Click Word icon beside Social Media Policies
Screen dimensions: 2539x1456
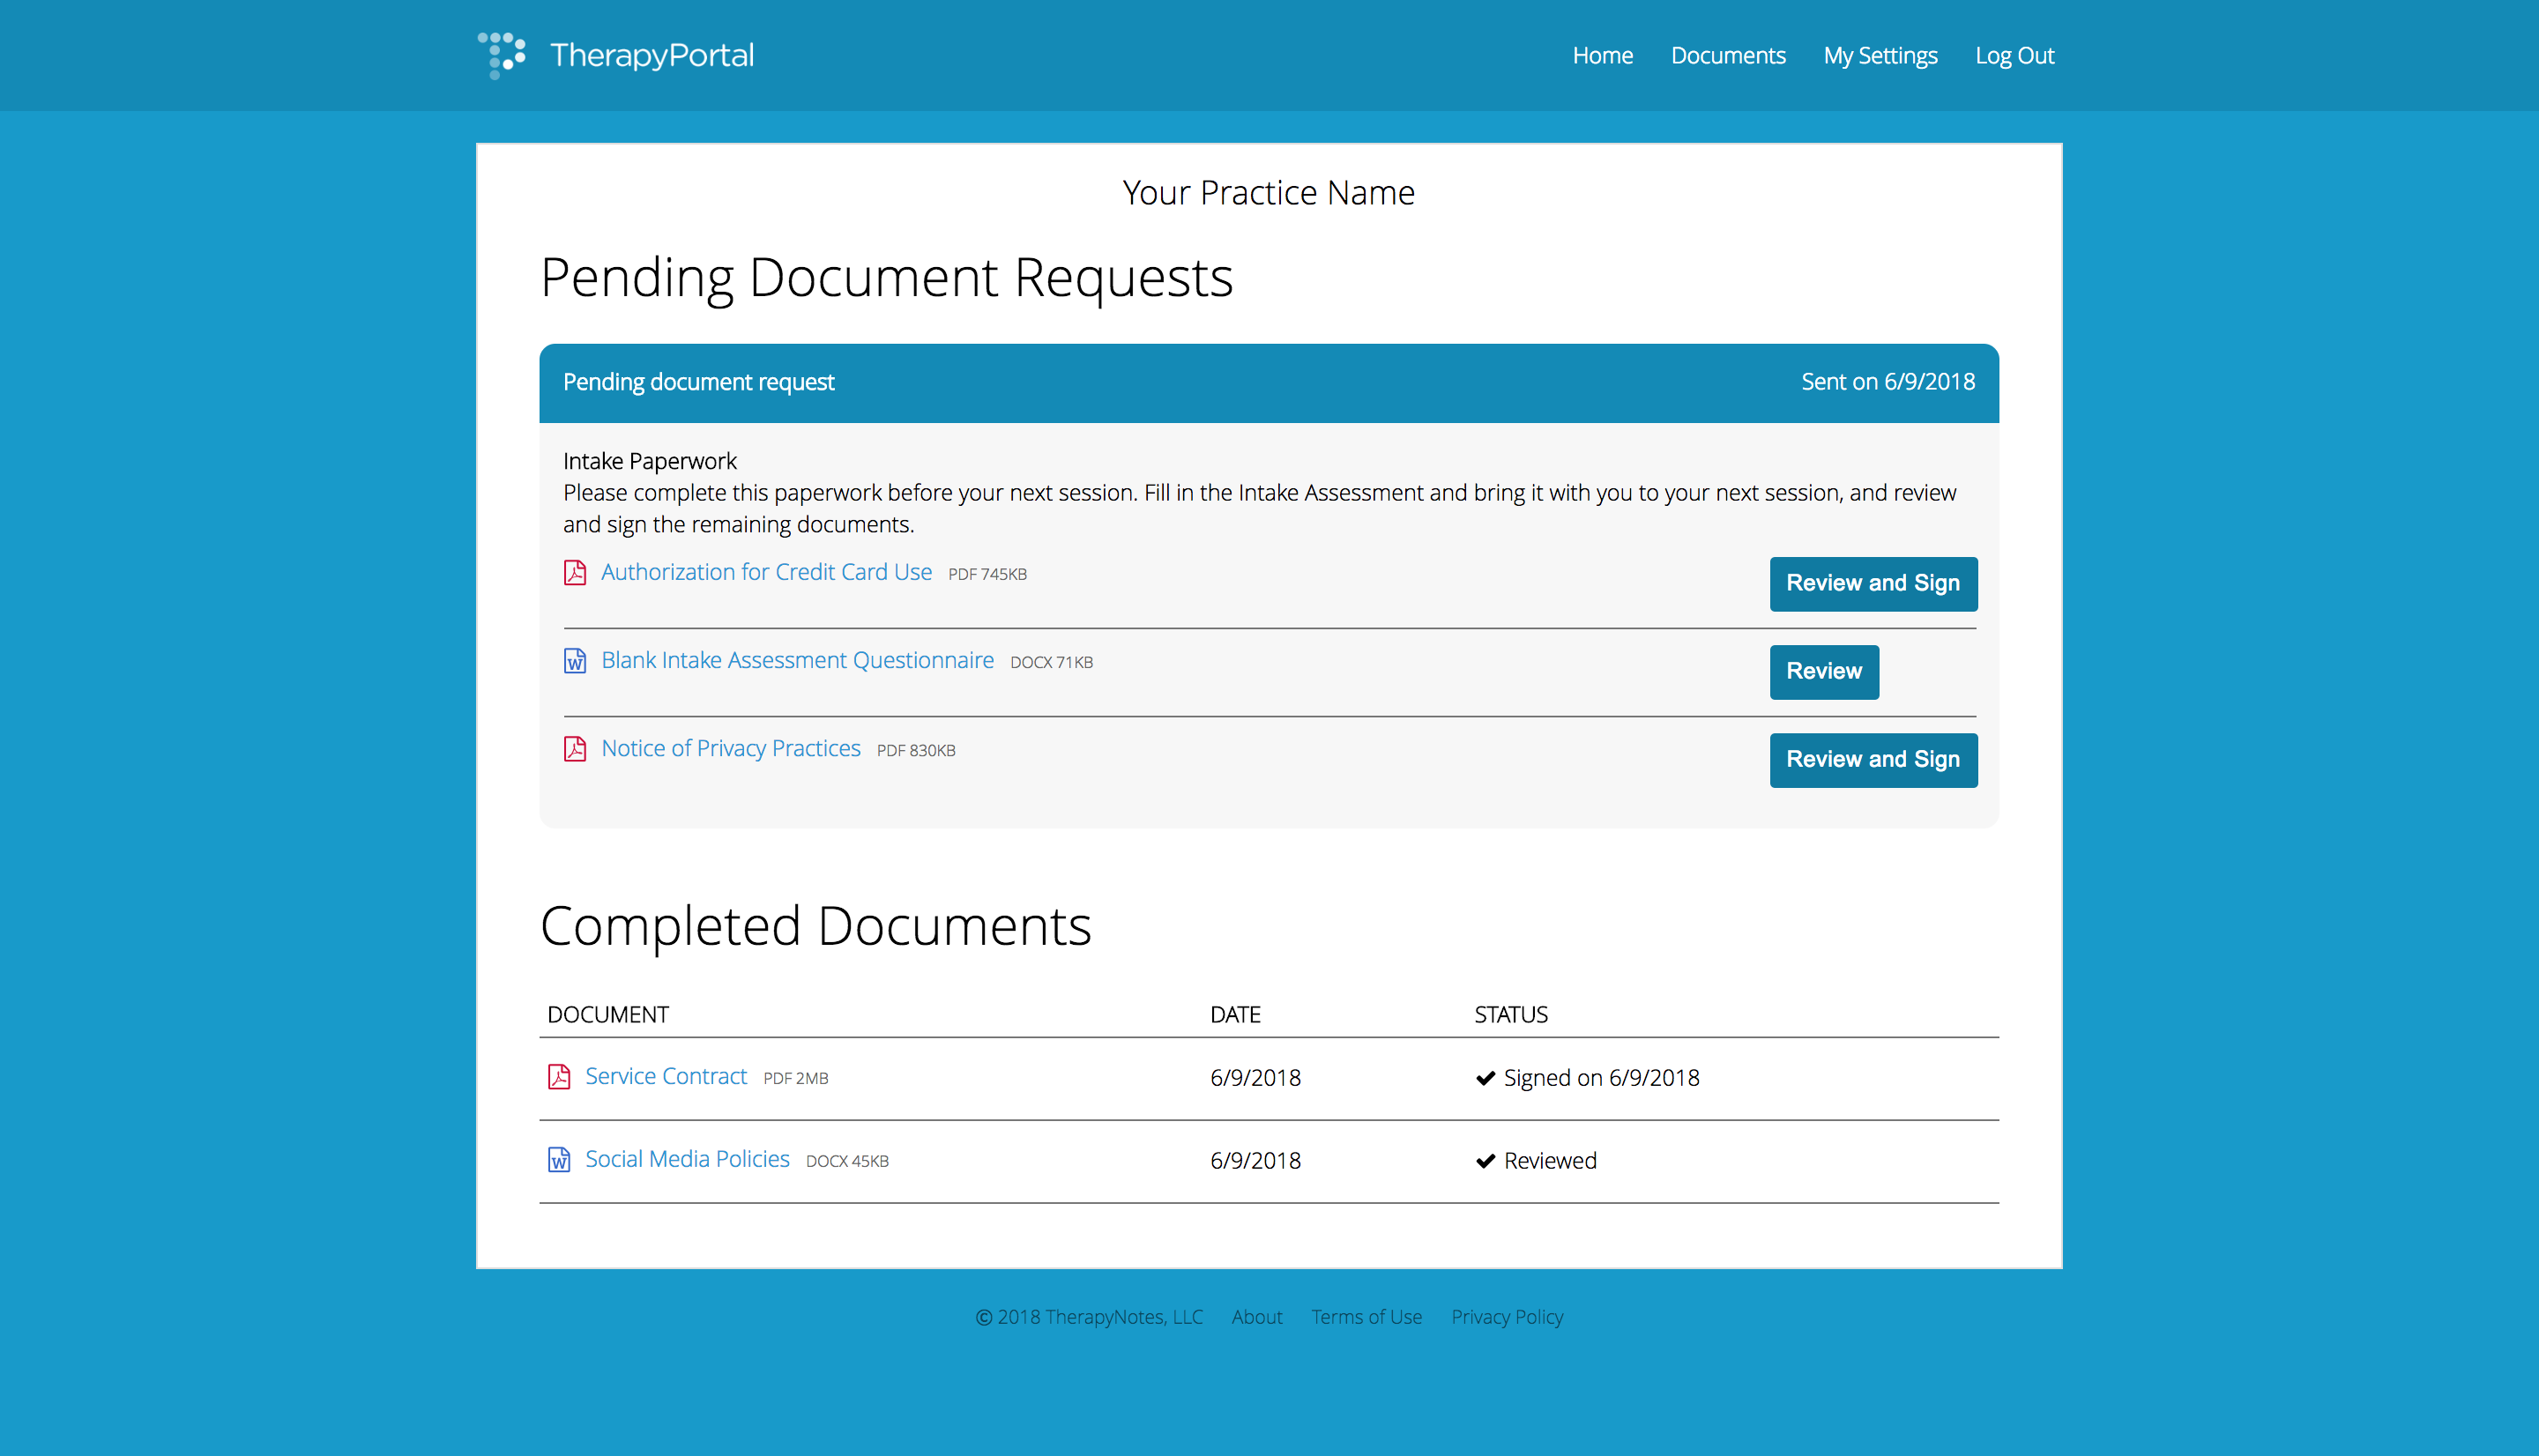point(559,1160)
